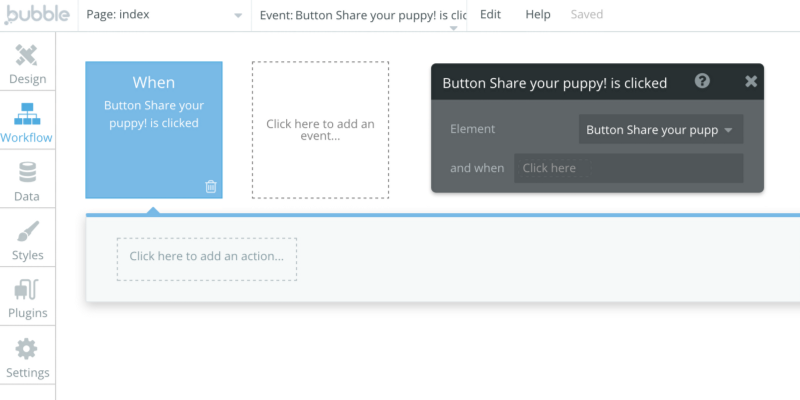Click the 'and when' condition field
The image size is (800, 400).
[628, 168]
